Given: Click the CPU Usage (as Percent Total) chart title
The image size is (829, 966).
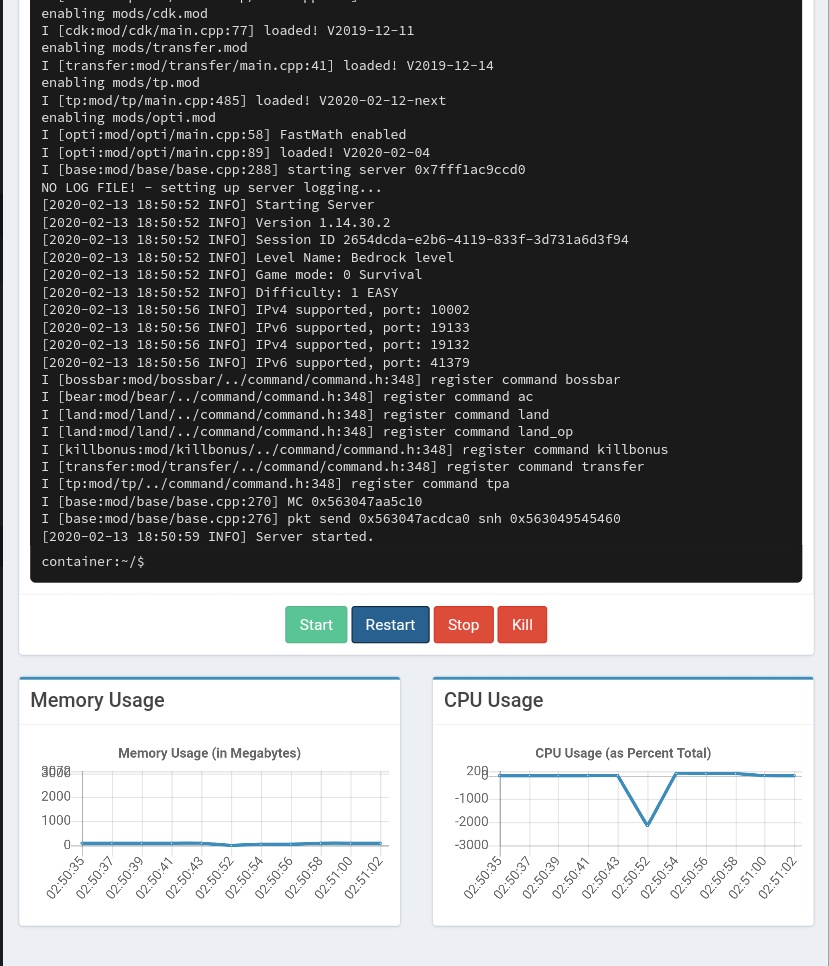Looking at the screenshot, I should coord(623,753).
